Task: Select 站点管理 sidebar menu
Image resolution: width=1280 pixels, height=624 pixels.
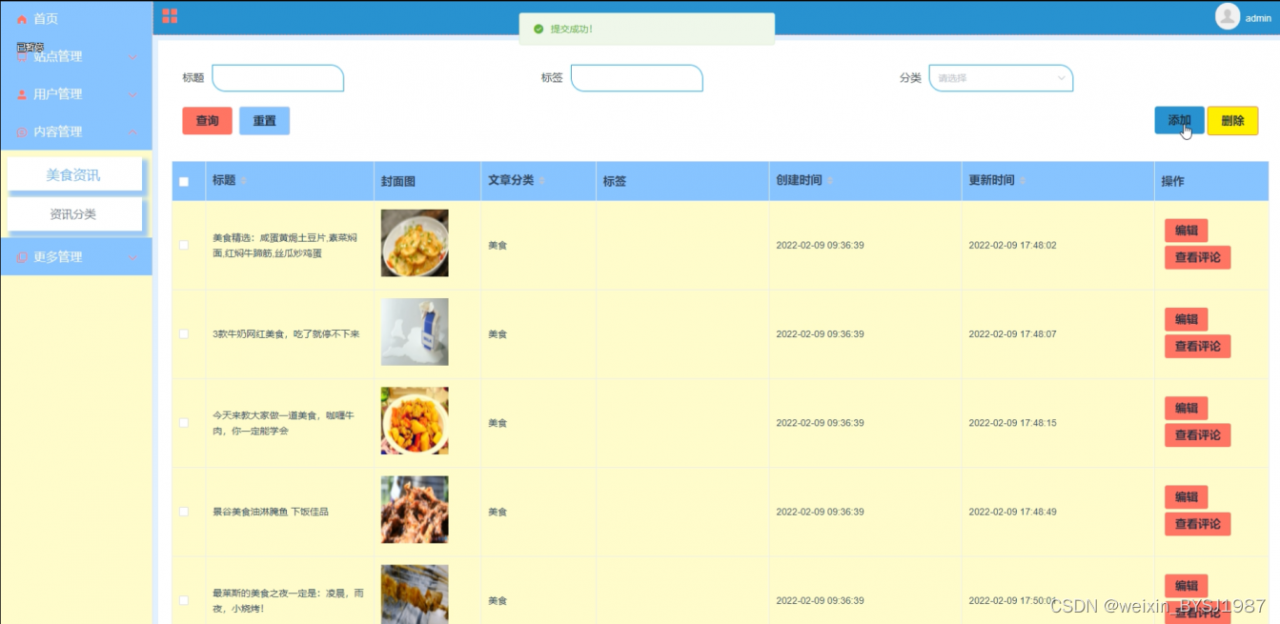Action: (76, 57)
